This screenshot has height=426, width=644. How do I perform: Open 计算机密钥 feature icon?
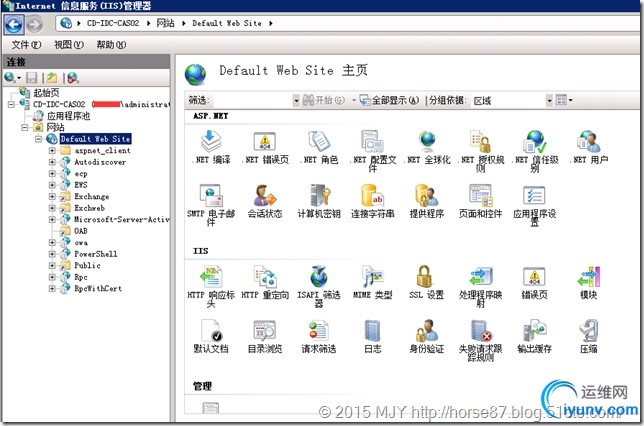[x=319, y=201]
